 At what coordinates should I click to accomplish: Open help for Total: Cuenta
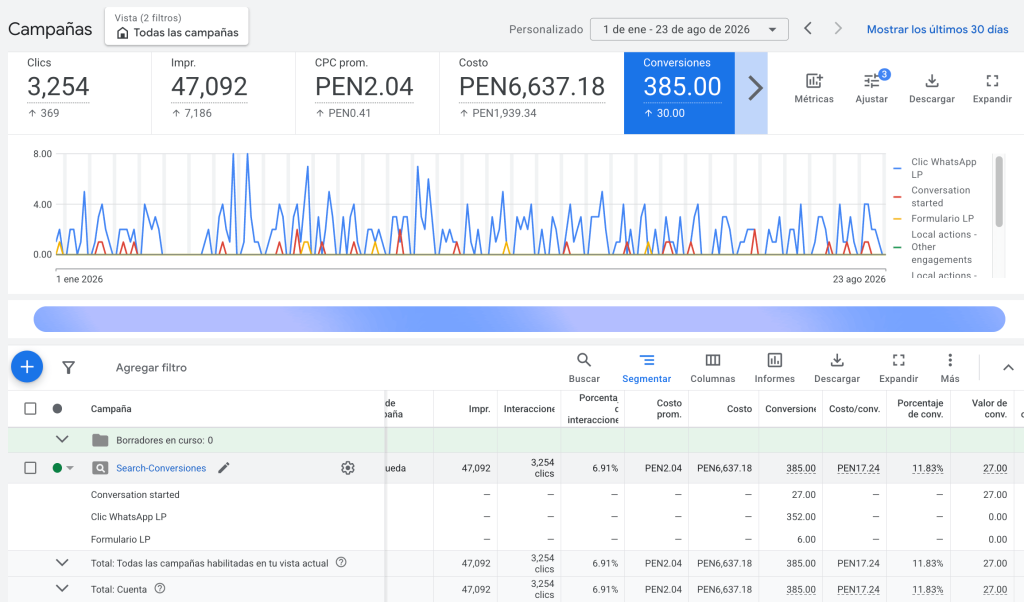160,588
